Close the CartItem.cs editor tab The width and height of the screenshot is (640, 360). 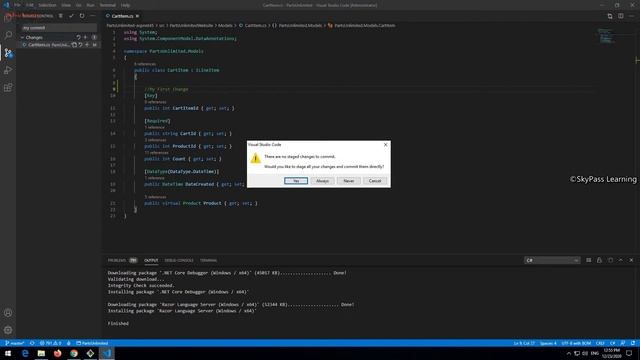tap(138, 16)
